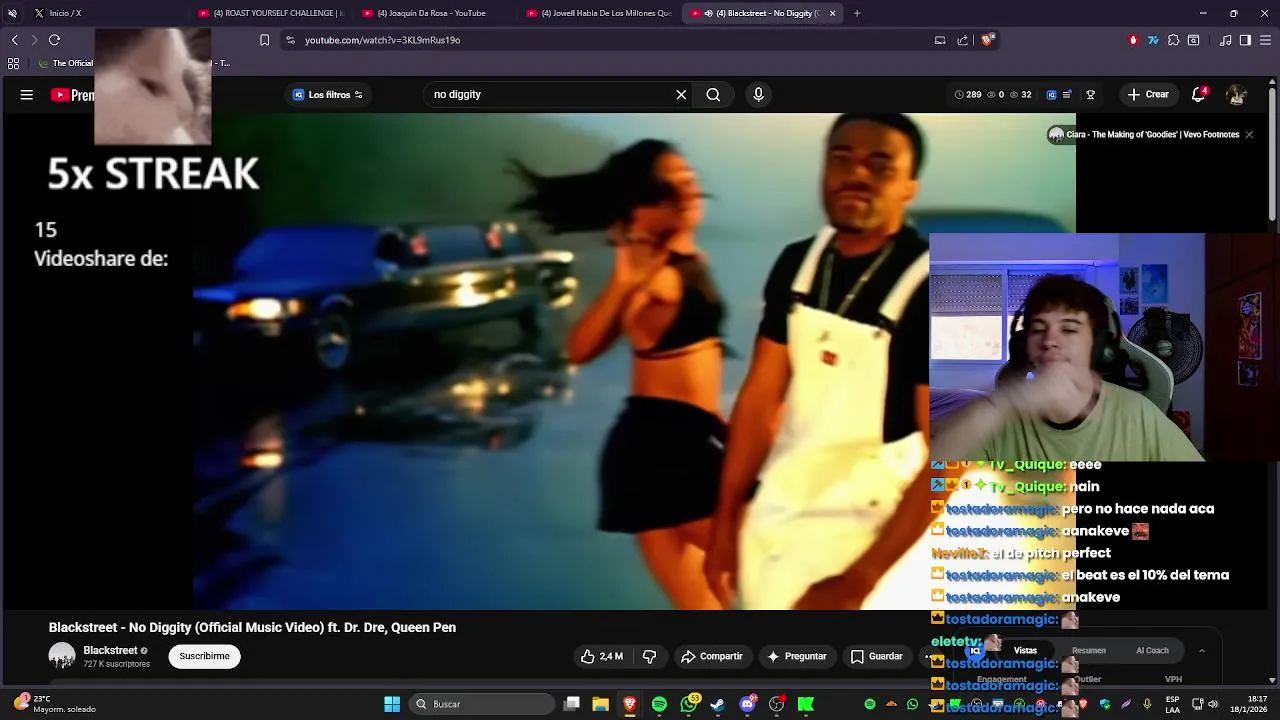Open YouTube notifications bell
Screen dimensions: 1280x720
[x=1198, y=94]
